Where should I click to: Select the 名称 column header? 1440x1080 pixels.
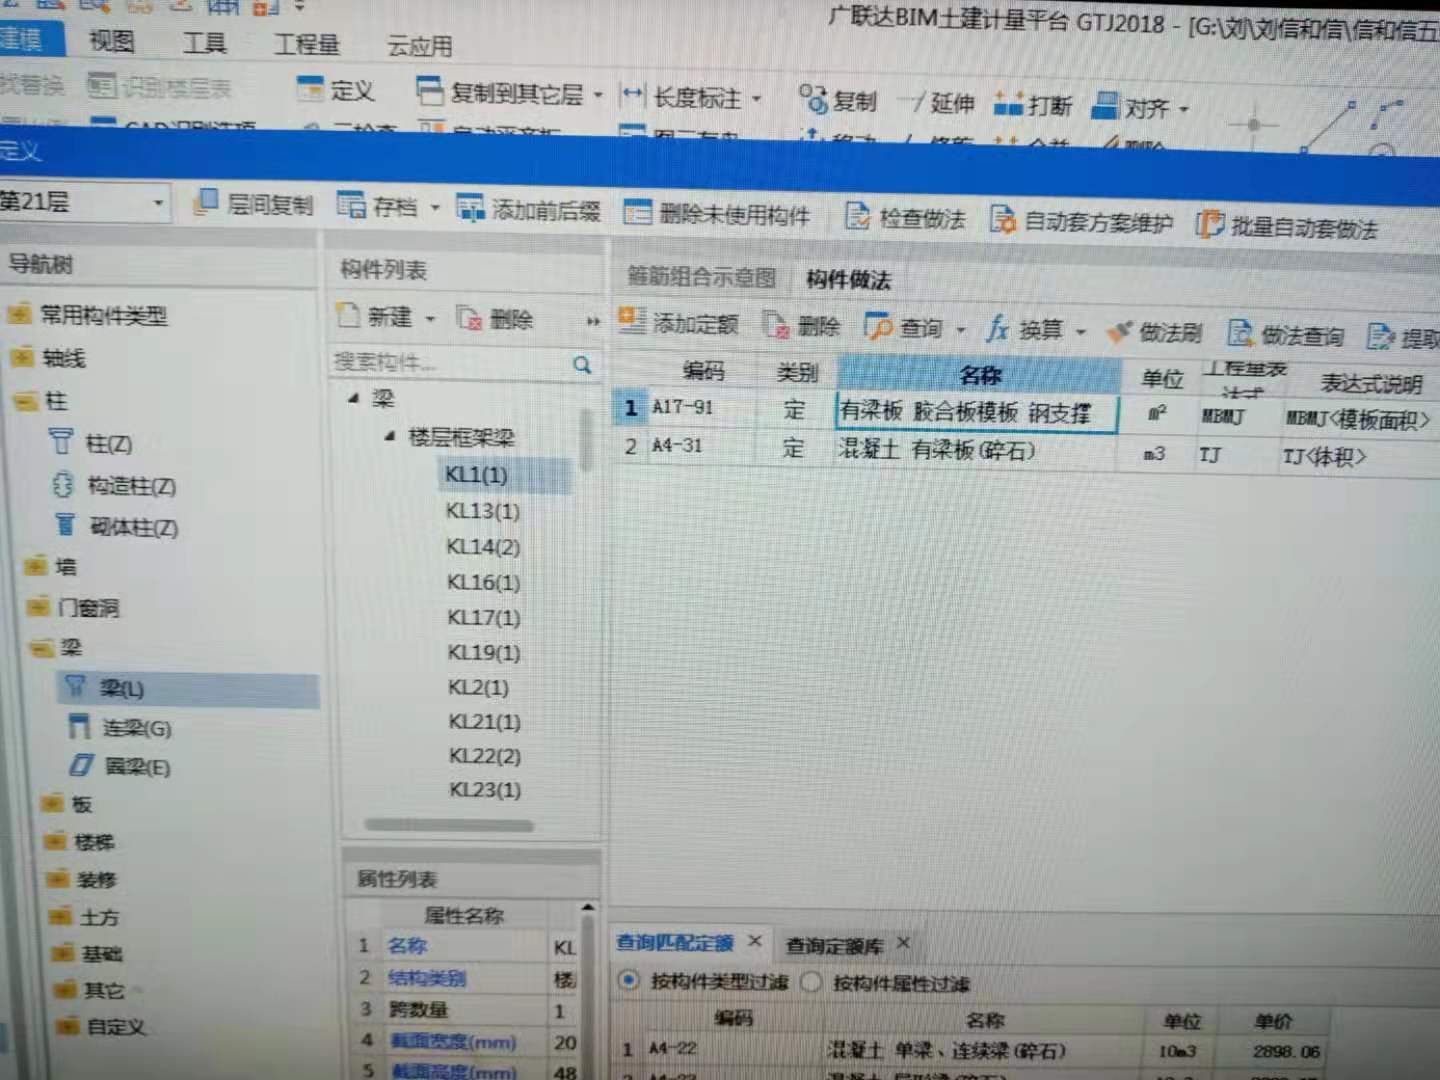pyautogui.click(x=978, y=375)
